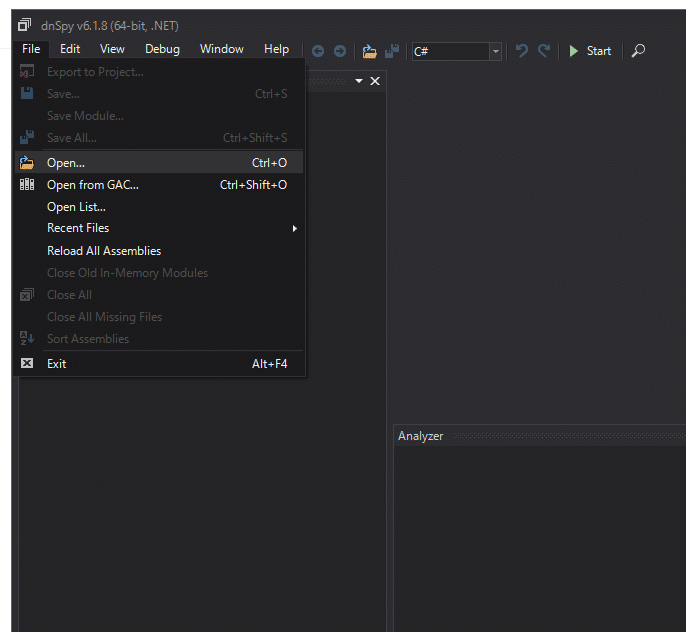Open the Debug menu
This screenshot has width=686, height=632.
[162, 49]
